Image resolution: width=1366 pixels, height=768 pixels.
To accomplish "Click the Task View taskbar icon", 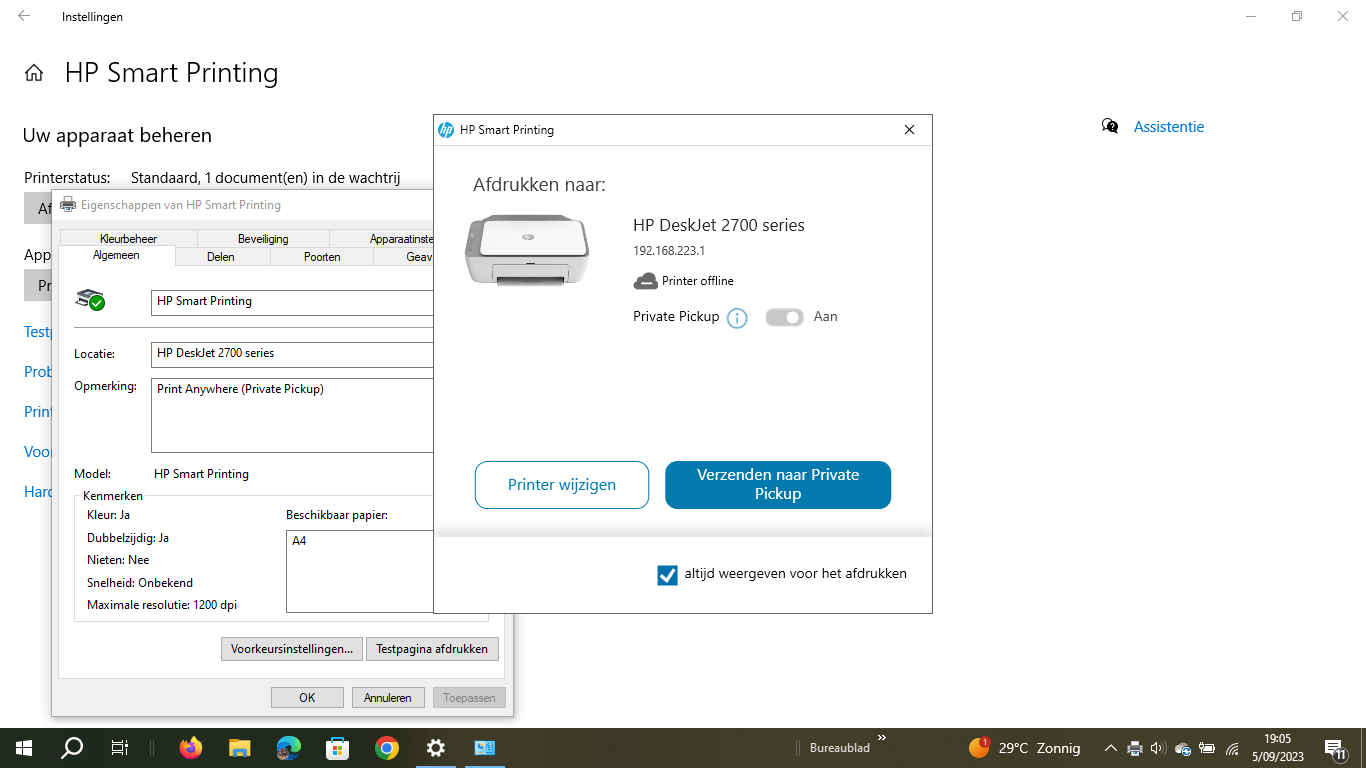I will [119, 748].
